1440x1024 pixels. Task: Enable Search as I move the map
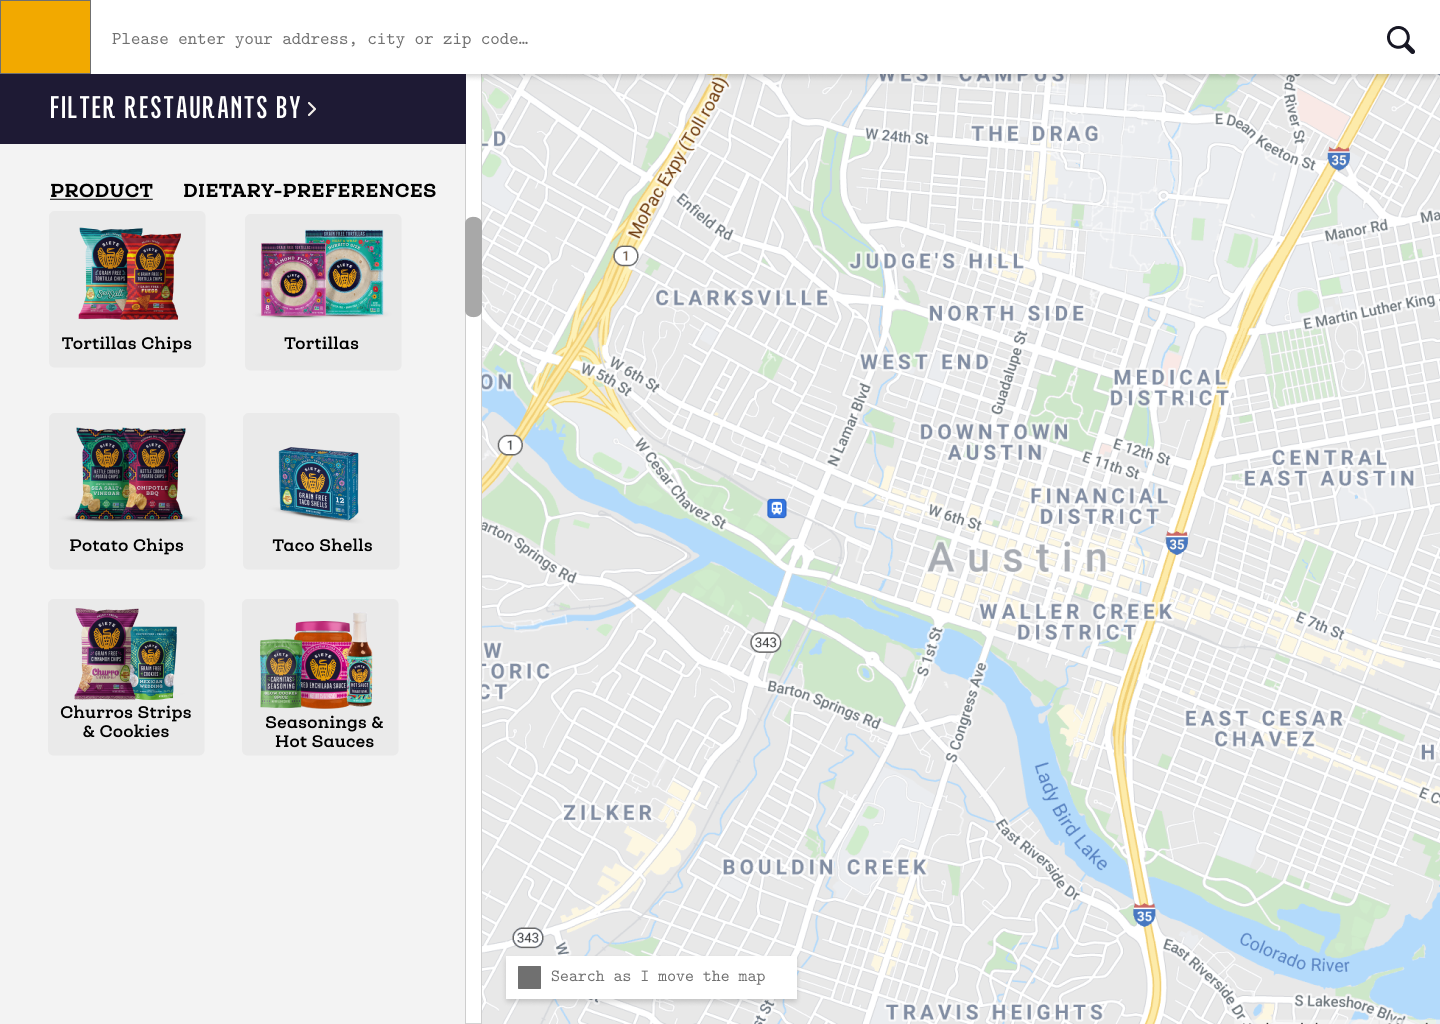pos(530,977)
